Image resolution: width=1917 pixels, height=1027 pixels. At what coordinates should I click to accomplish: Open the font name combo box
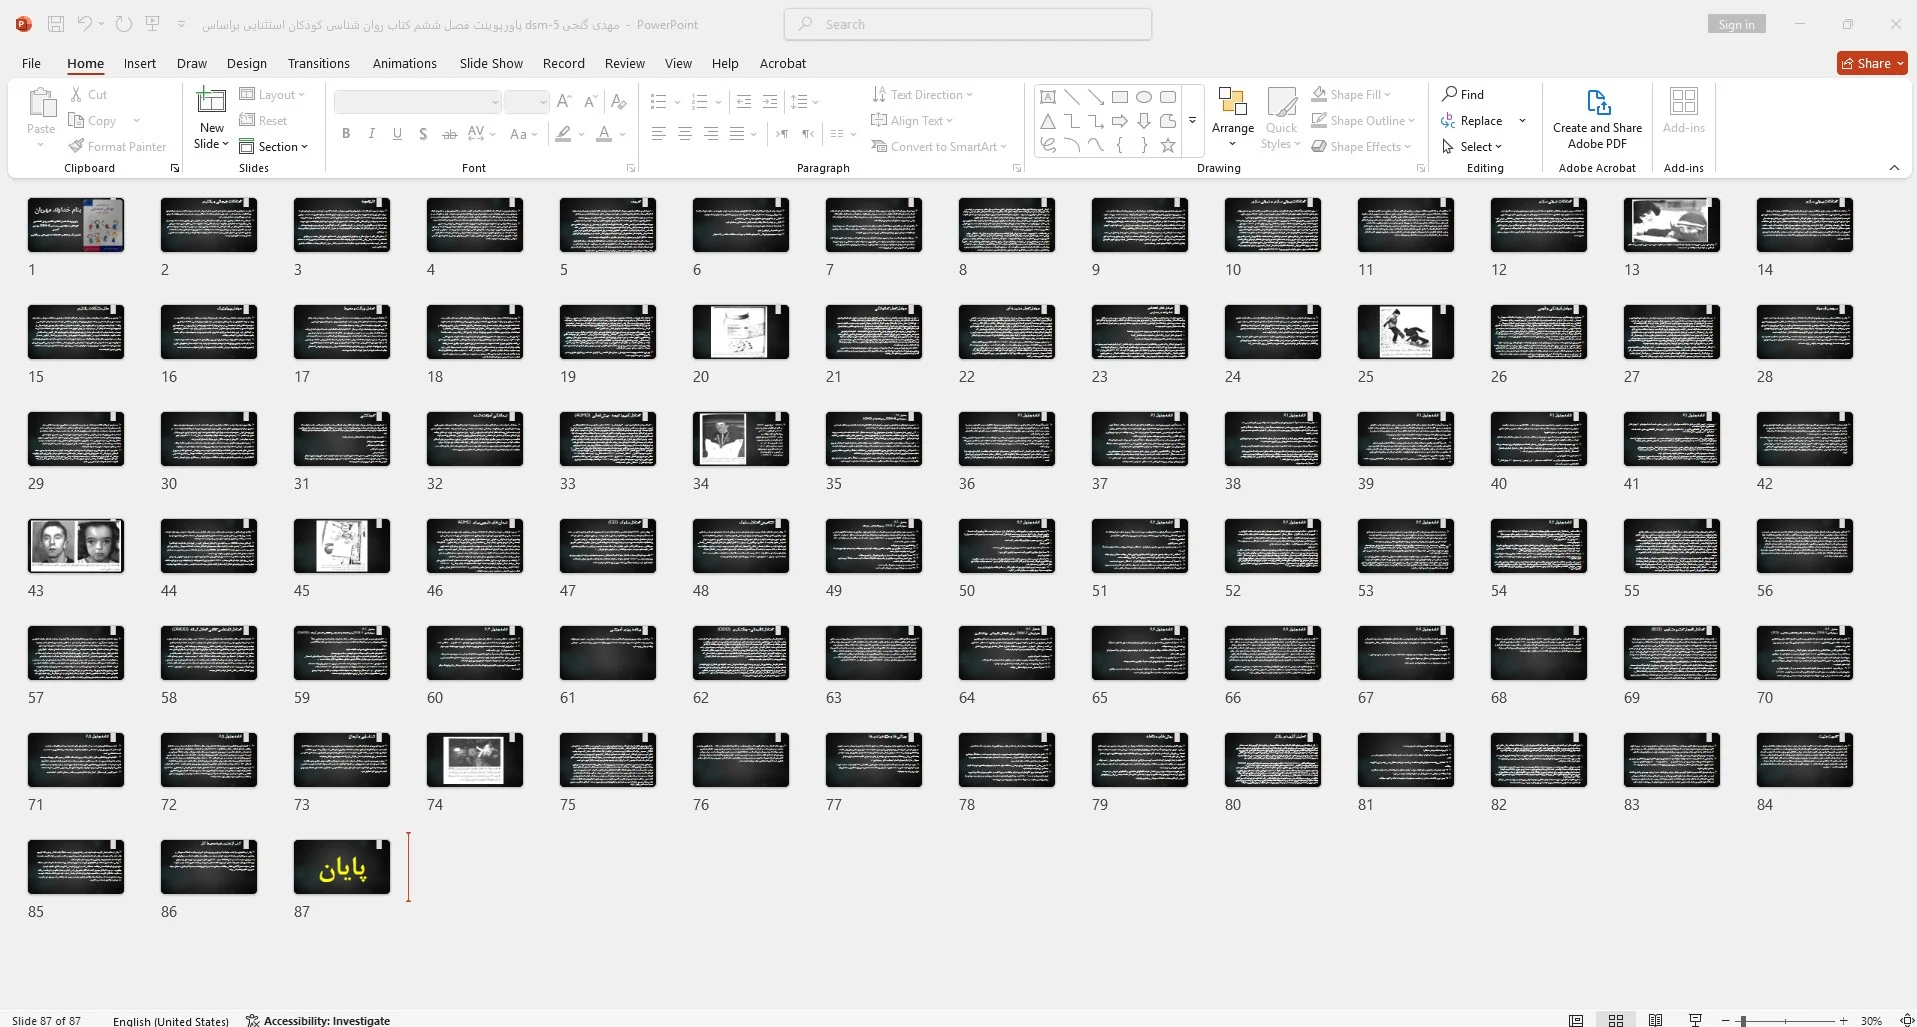[417, 102]
